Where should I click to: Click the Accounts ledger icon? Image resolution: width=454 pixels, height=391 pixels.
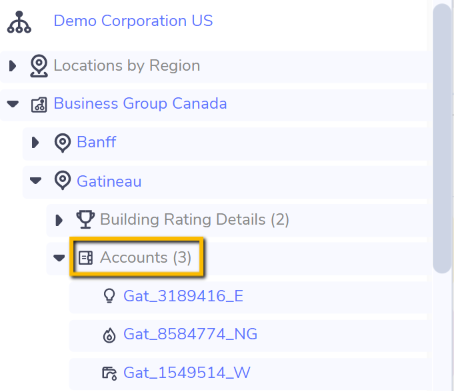[86, 258]
